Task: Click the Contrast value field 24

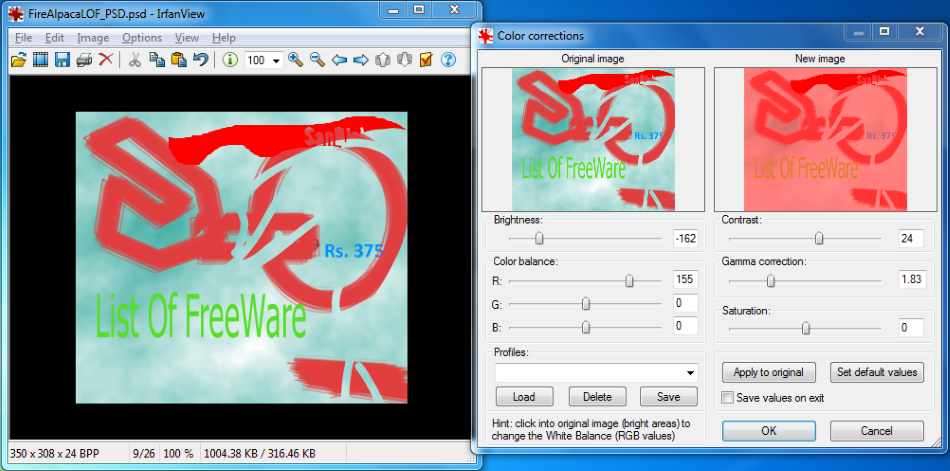Action: (911, 239)
